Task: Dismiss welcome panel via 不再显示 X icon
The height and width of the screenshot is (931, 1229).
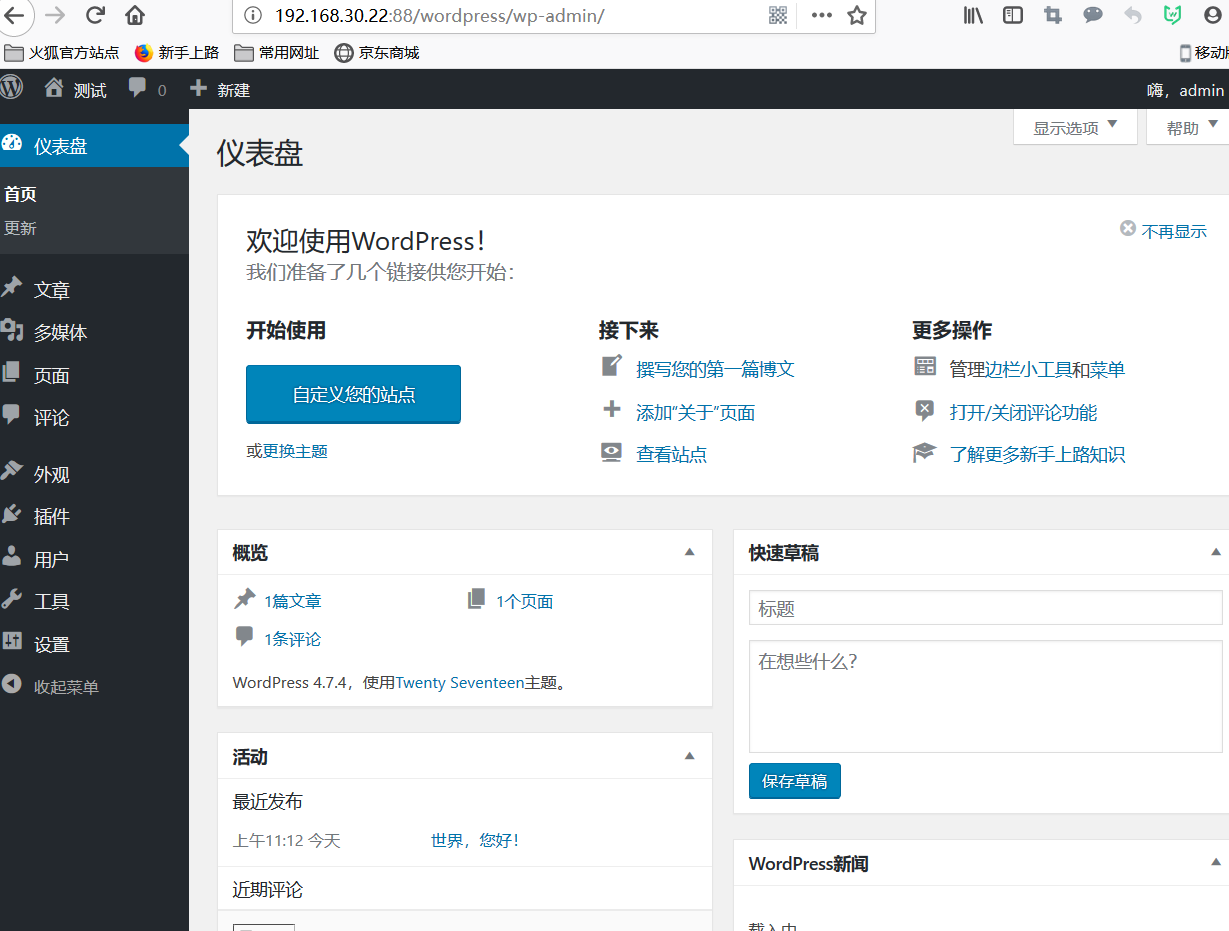Action: pyautogui.click(x=1128, y=229)
